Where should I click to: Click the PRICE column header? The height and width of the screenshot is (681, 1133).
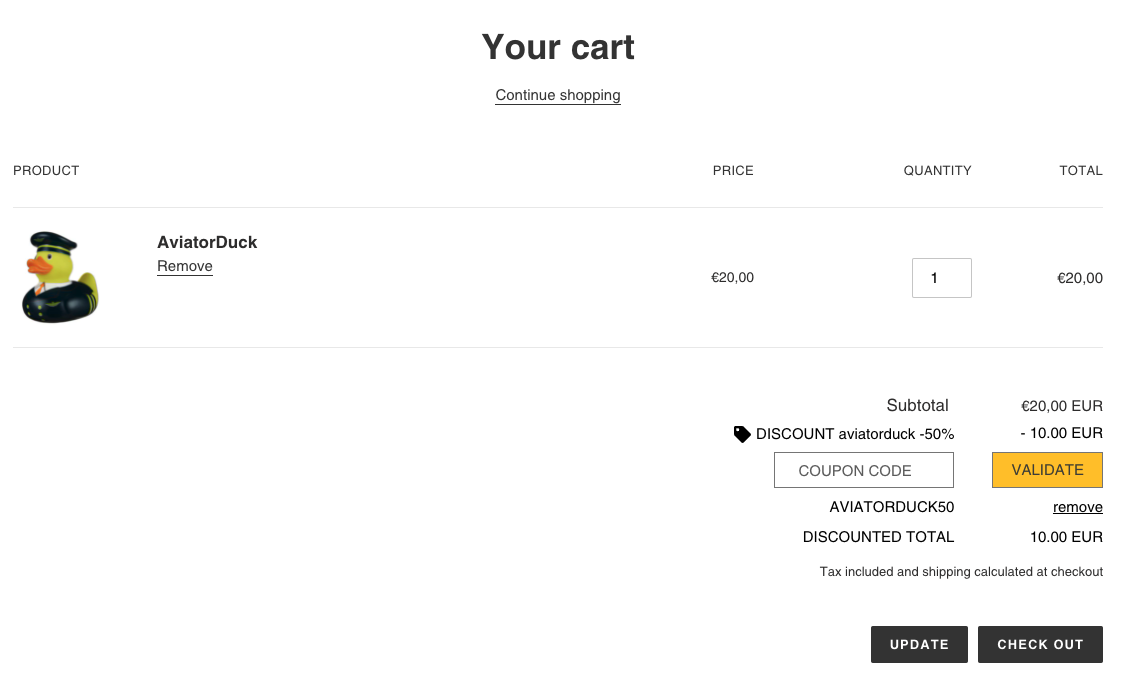tap(733, 171)
